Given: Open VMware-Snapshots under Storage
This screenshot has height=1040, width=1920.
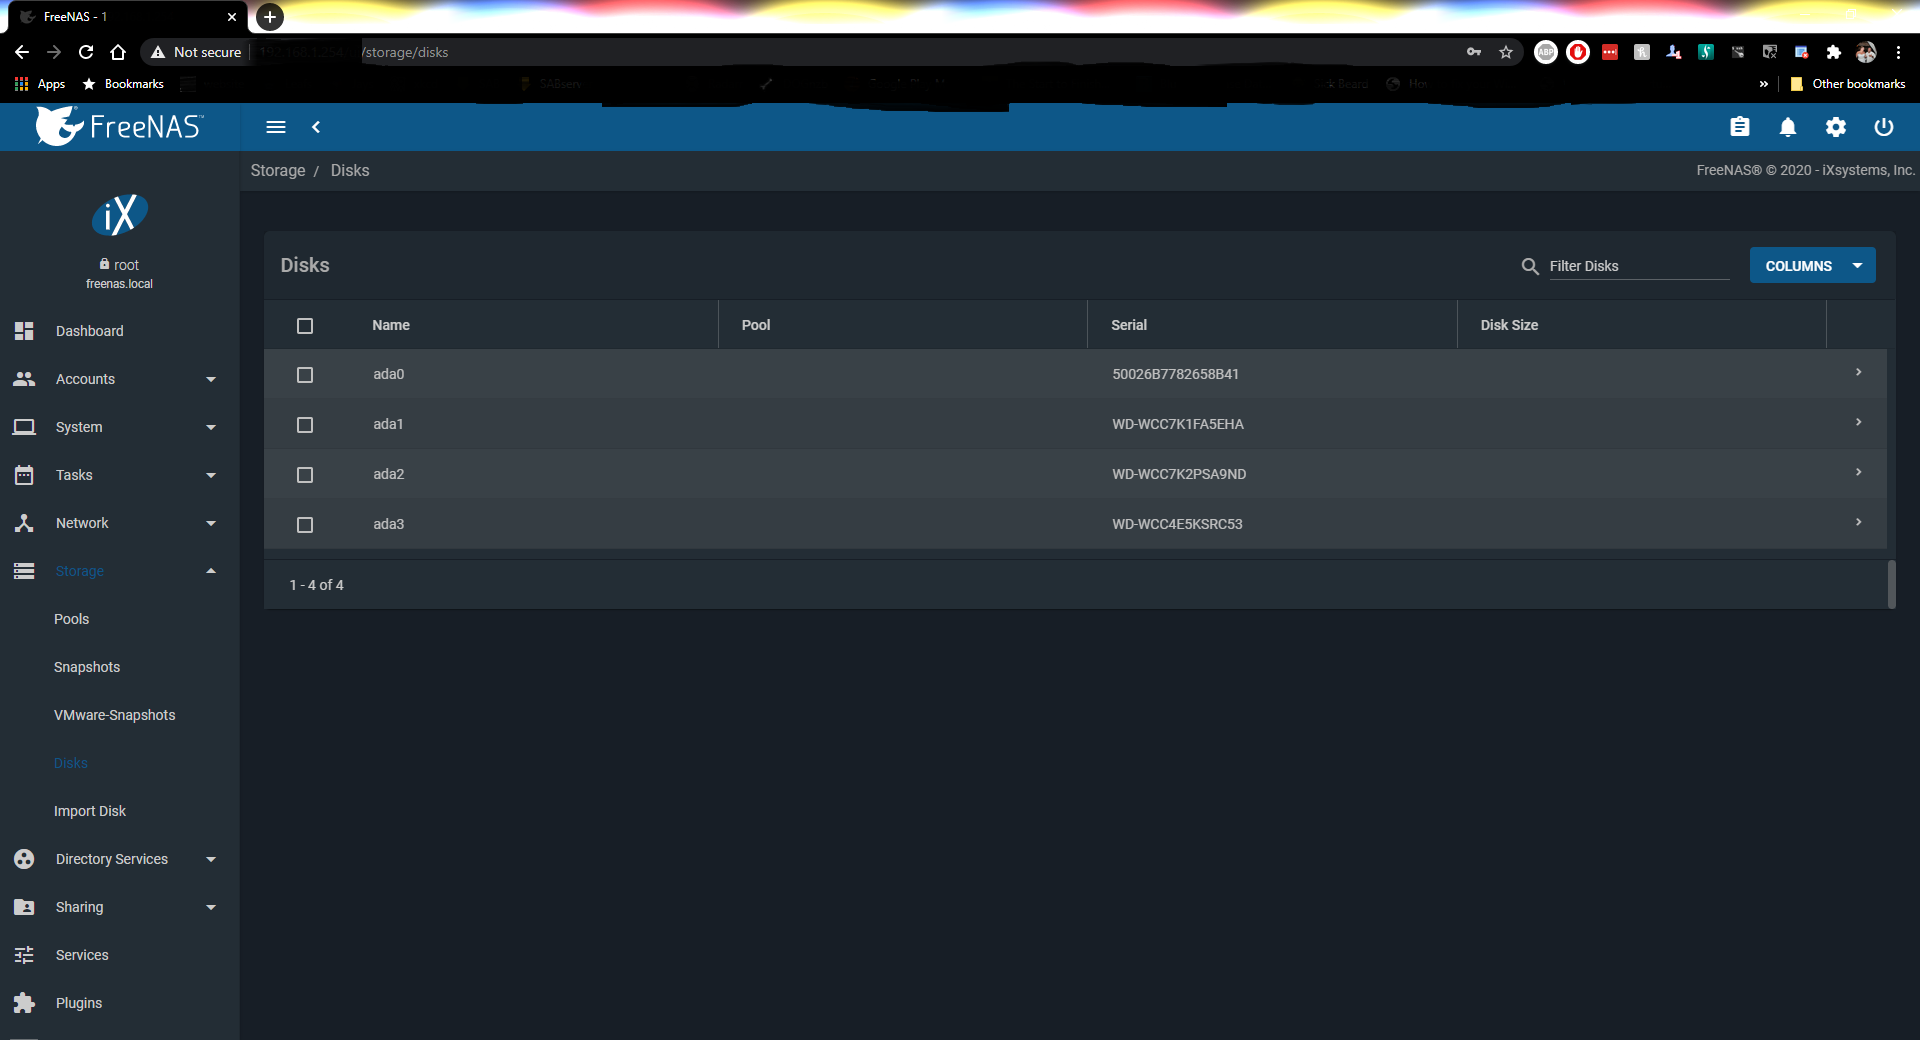Looking at the screenshot, I should [115, 715].
